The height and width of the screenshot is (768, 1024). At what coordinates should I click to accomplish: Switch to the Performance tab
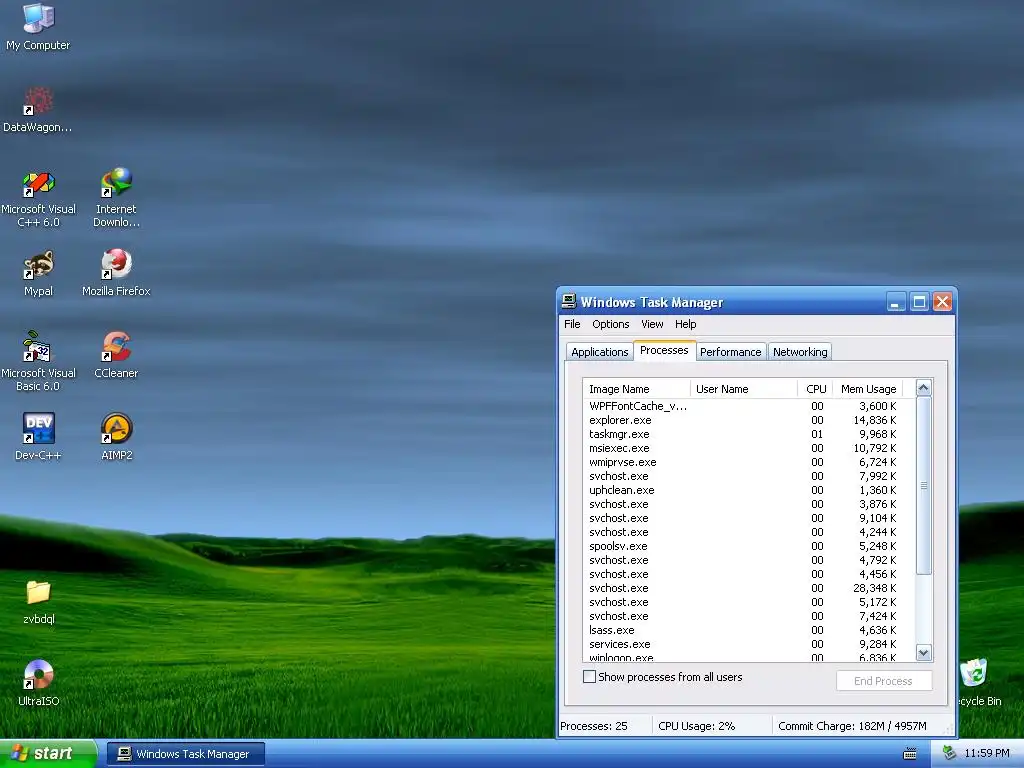tap(731, 352)
